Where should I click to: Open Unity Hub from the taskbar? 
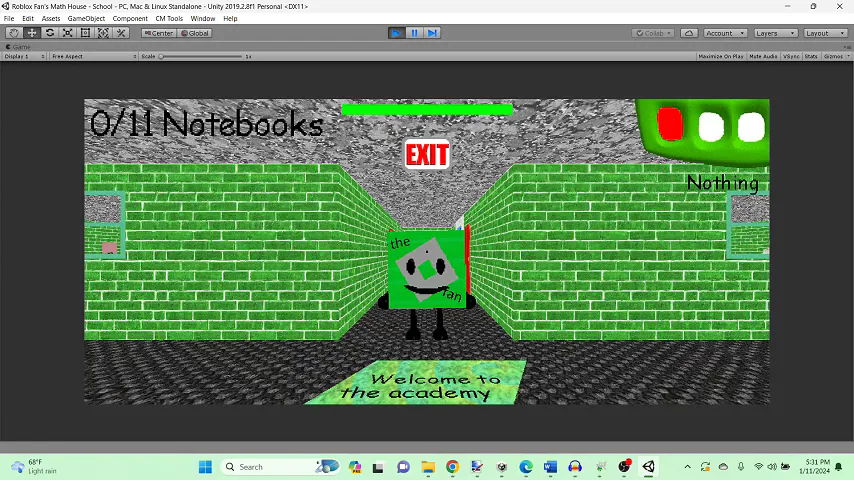pos(502,467)
